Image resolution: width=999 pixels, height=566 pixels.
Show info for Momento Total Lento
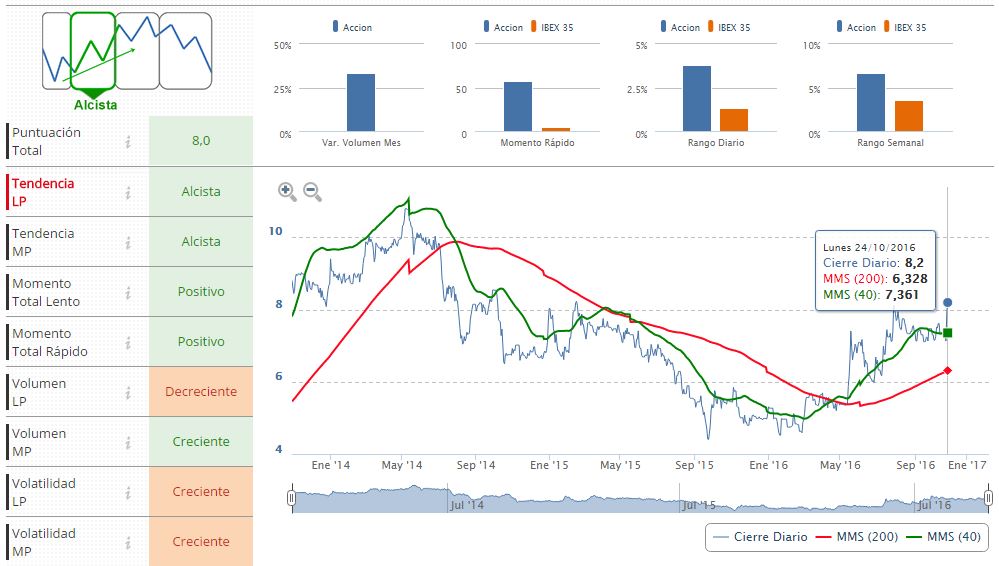pyautogui.click(x=128, y=292)
